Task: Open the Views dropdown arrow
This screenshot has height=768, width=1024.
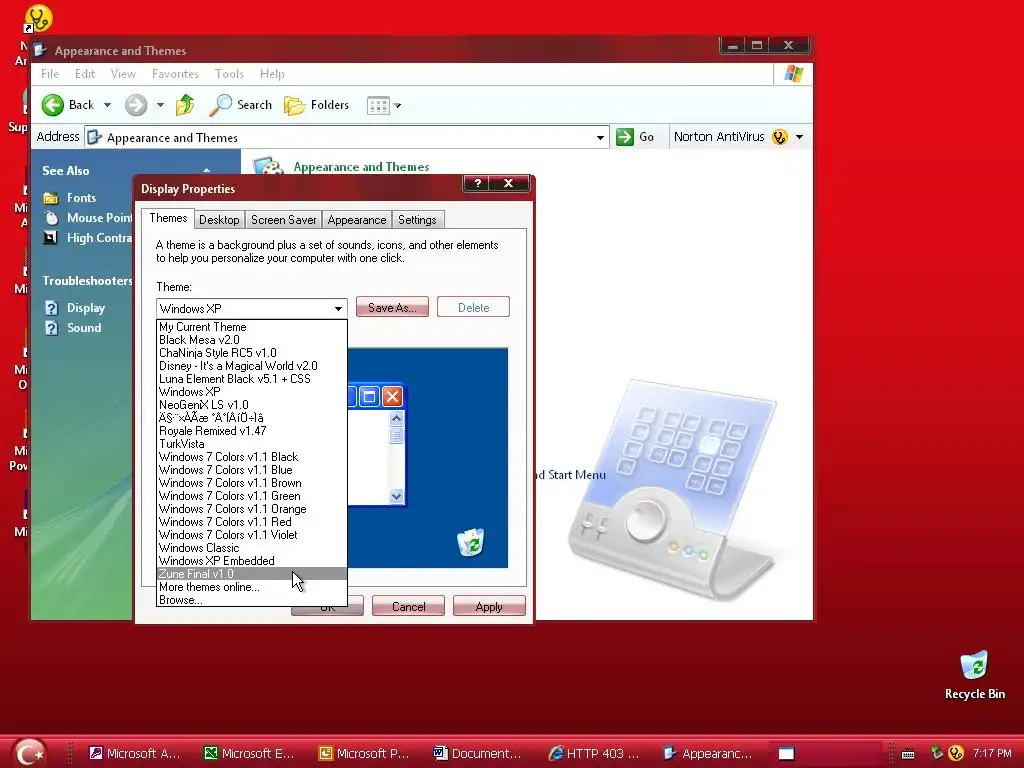Action: pyautogui.click(x=397, y=105)
